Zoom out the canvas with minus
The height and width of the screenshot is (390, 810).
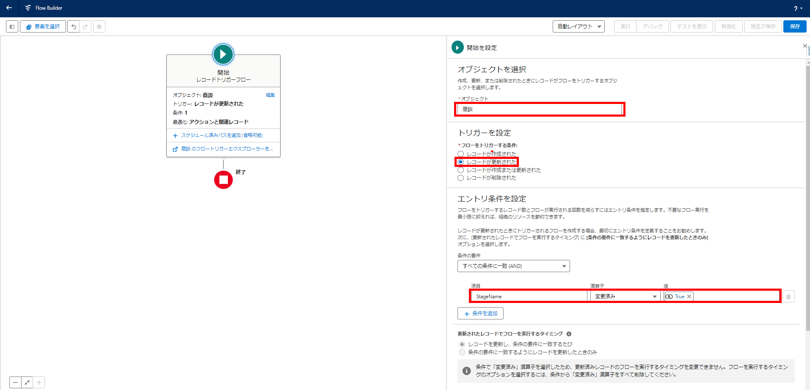pyautogui.click(x=15, y=382)
